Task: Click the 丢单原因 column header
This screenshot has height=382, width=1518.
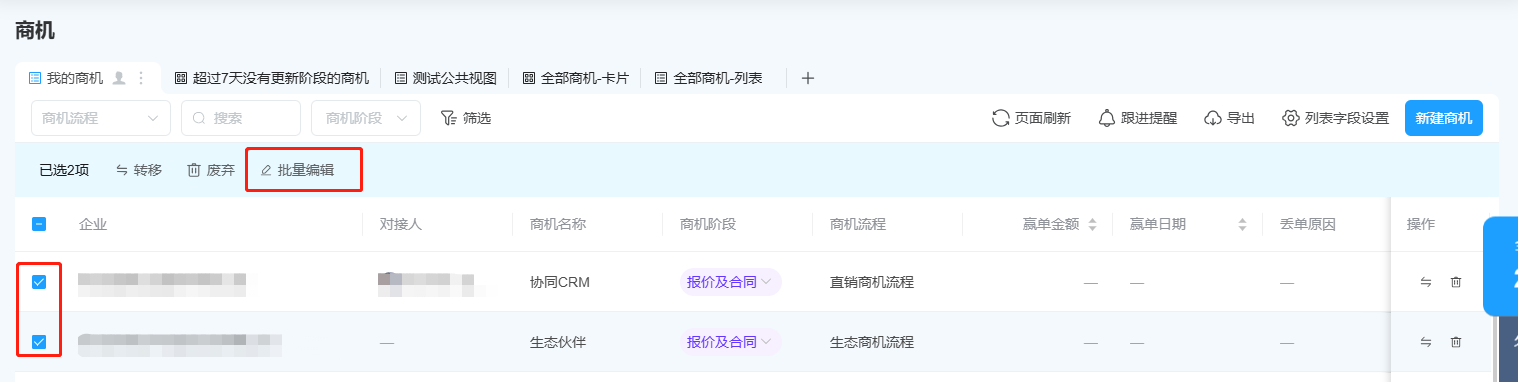Action: (1308, 224)
